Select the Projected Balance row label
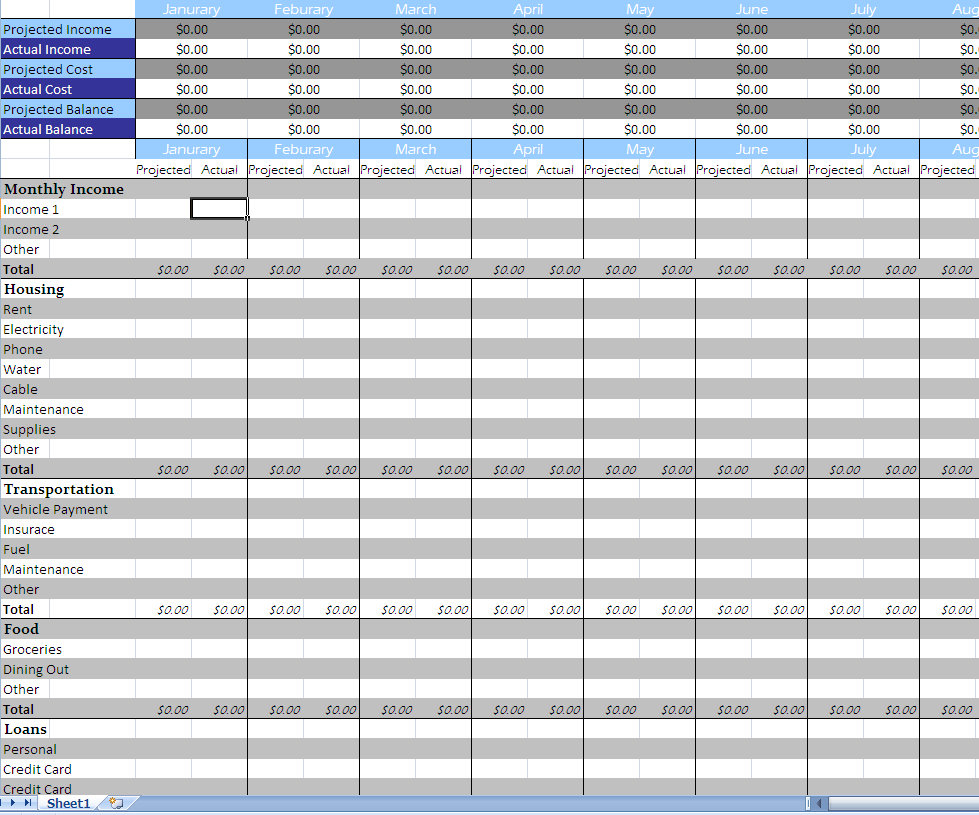Viewport: 979px width, 815px height. pos(67,109)
